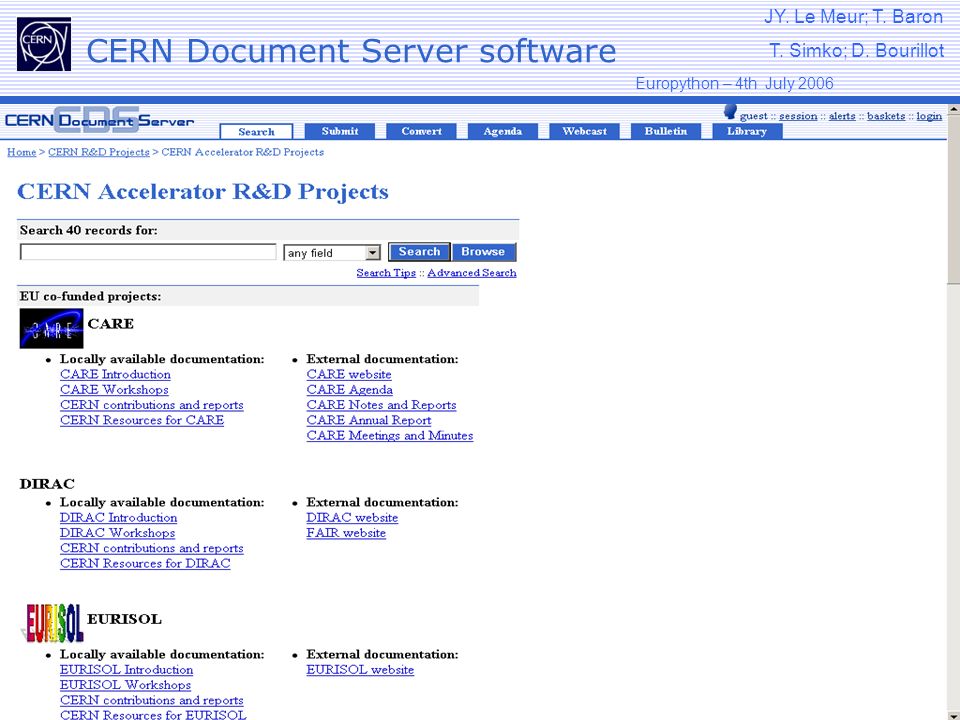The width and height of the screenshot is (960, 720).
Task: Switch to the Submit tab
Action: [x=340, y=131]
